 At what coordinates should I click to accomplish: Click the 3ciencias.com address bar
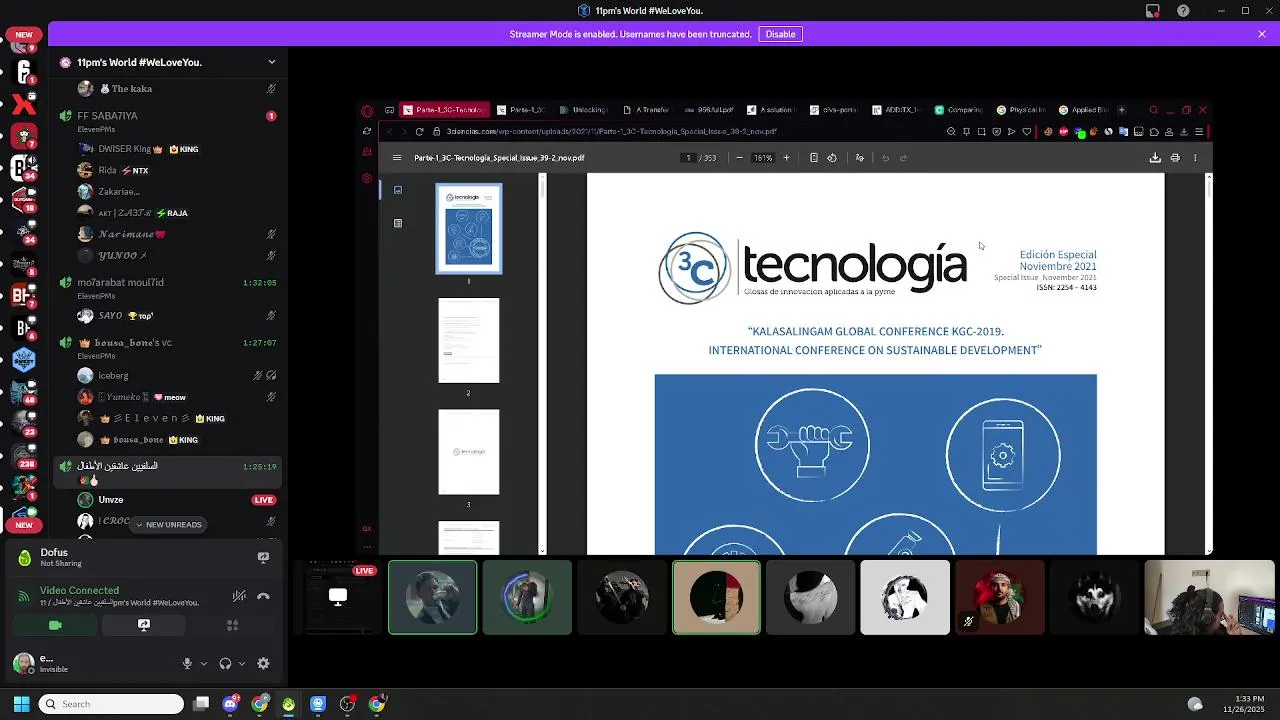coord(684,131)
